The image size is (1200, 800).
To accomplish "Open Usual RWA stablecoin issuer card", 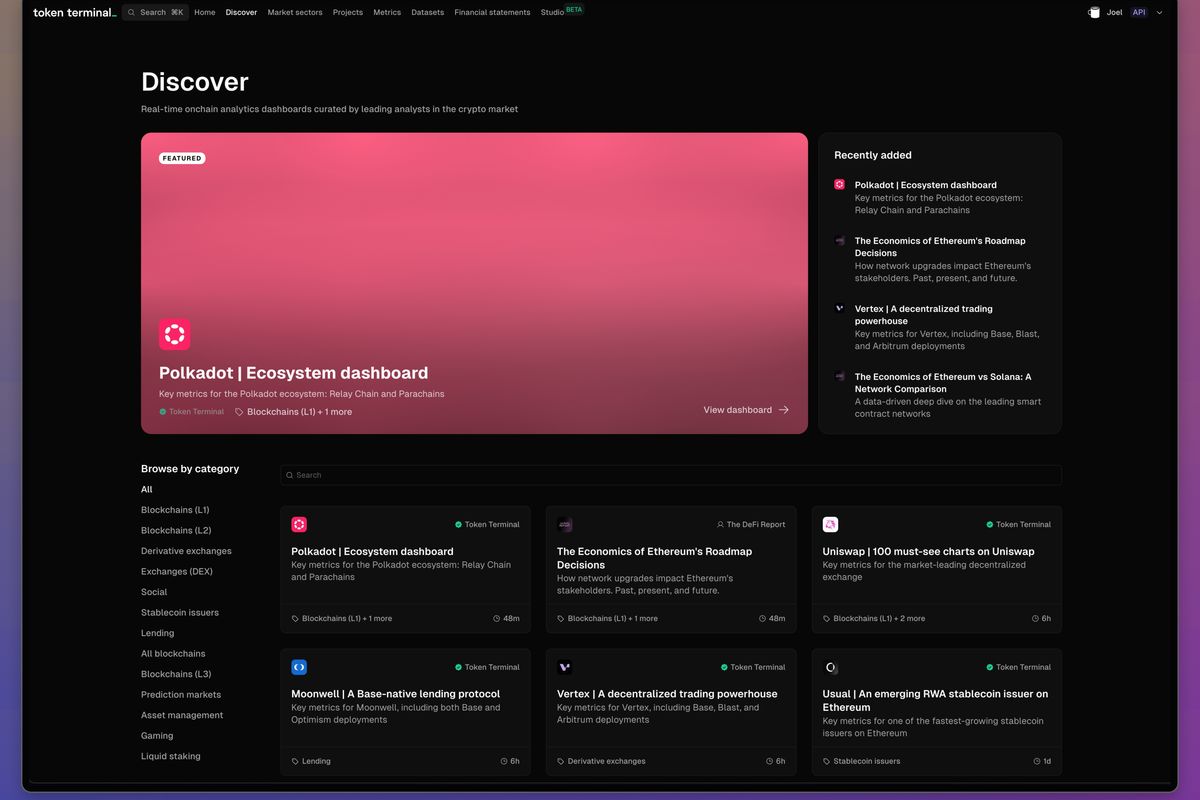I will coord(935,700).
